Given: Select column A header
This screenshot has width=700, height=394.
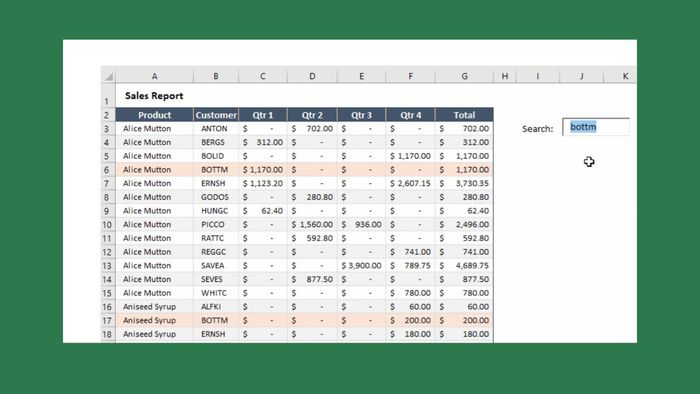Looking at the screenshot, I should click(154, 76).
